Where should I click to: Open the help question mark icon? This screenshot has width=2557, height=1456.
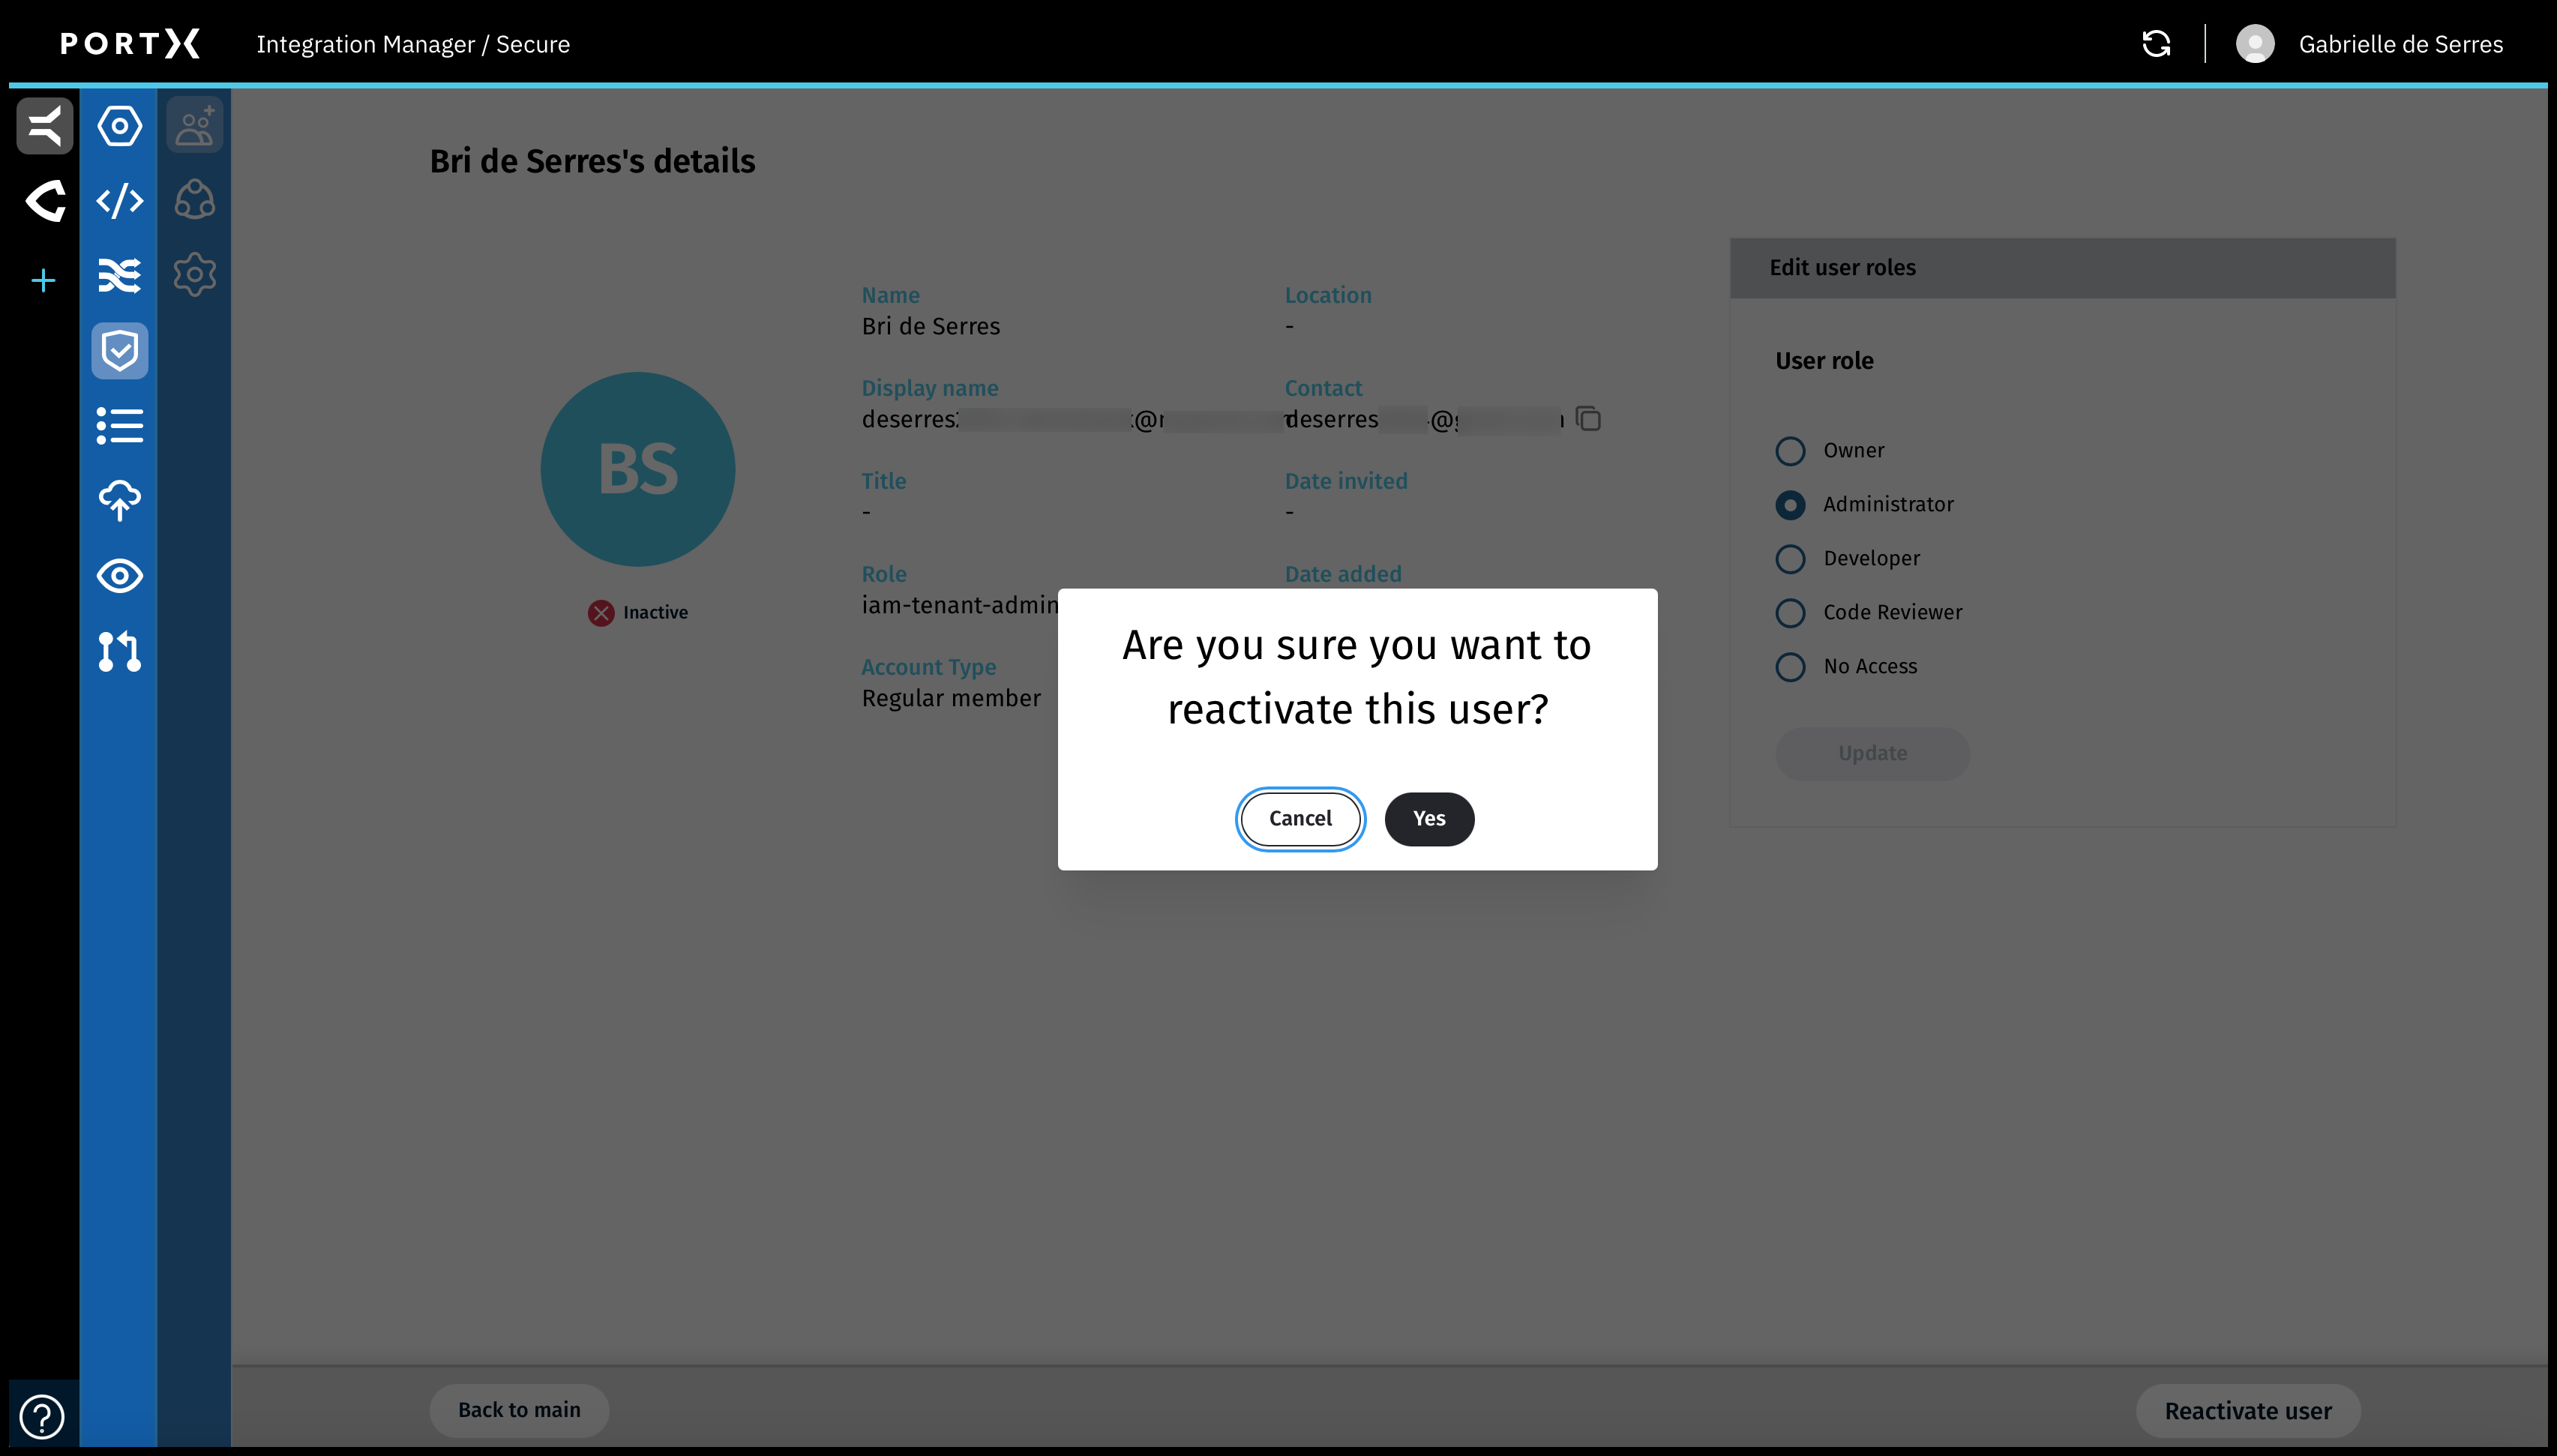pyautogui.click(x=42, y=1416)
